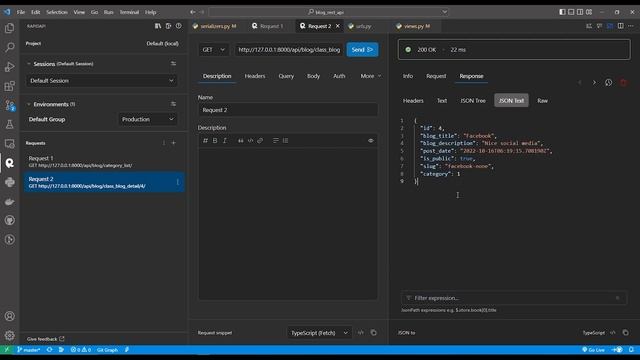Open the HTTP method GET dropdown
This screenshot has height=360, width=640.
coord(213,49)
